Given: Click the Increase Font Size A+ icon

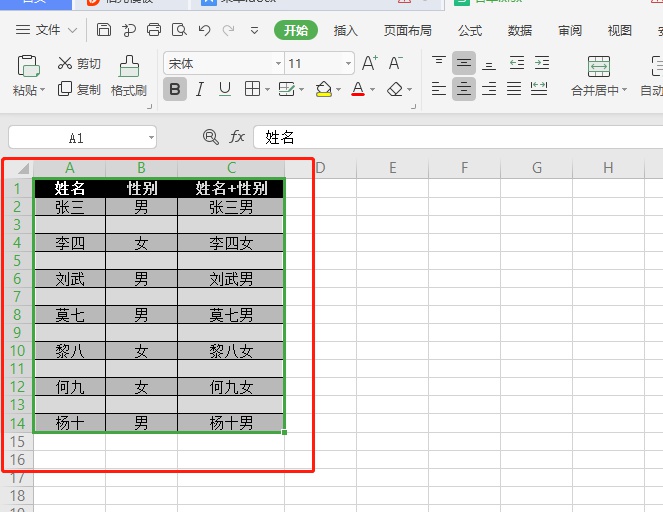Looking at the screenshot, I should (x=370, y=63).
